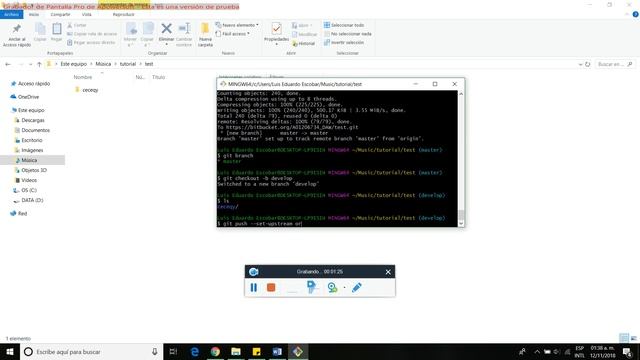This screenshot has height=360, width=640.
Task: Open the address bar history dropdown
Action: [x=580, y=64]
